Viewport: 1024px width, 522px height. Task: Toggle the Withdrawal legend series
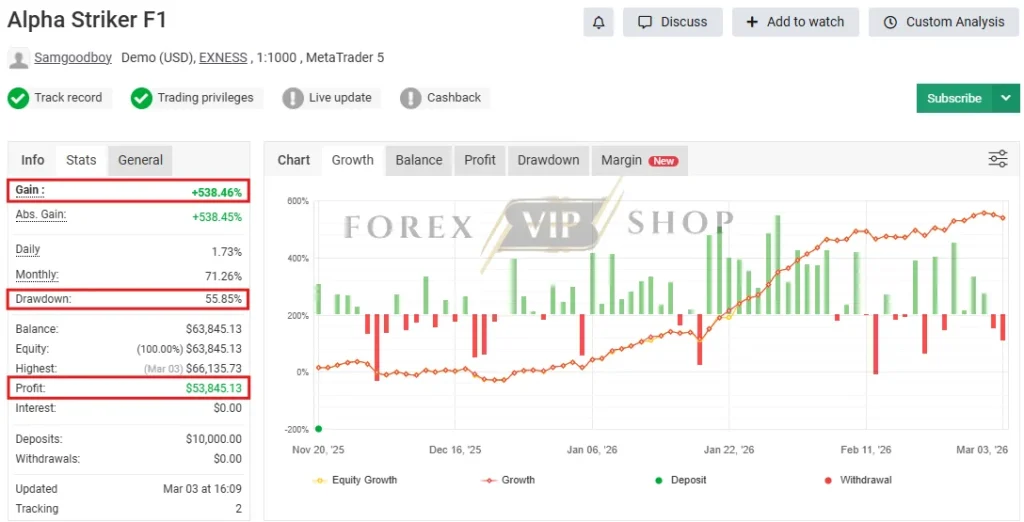857,480
